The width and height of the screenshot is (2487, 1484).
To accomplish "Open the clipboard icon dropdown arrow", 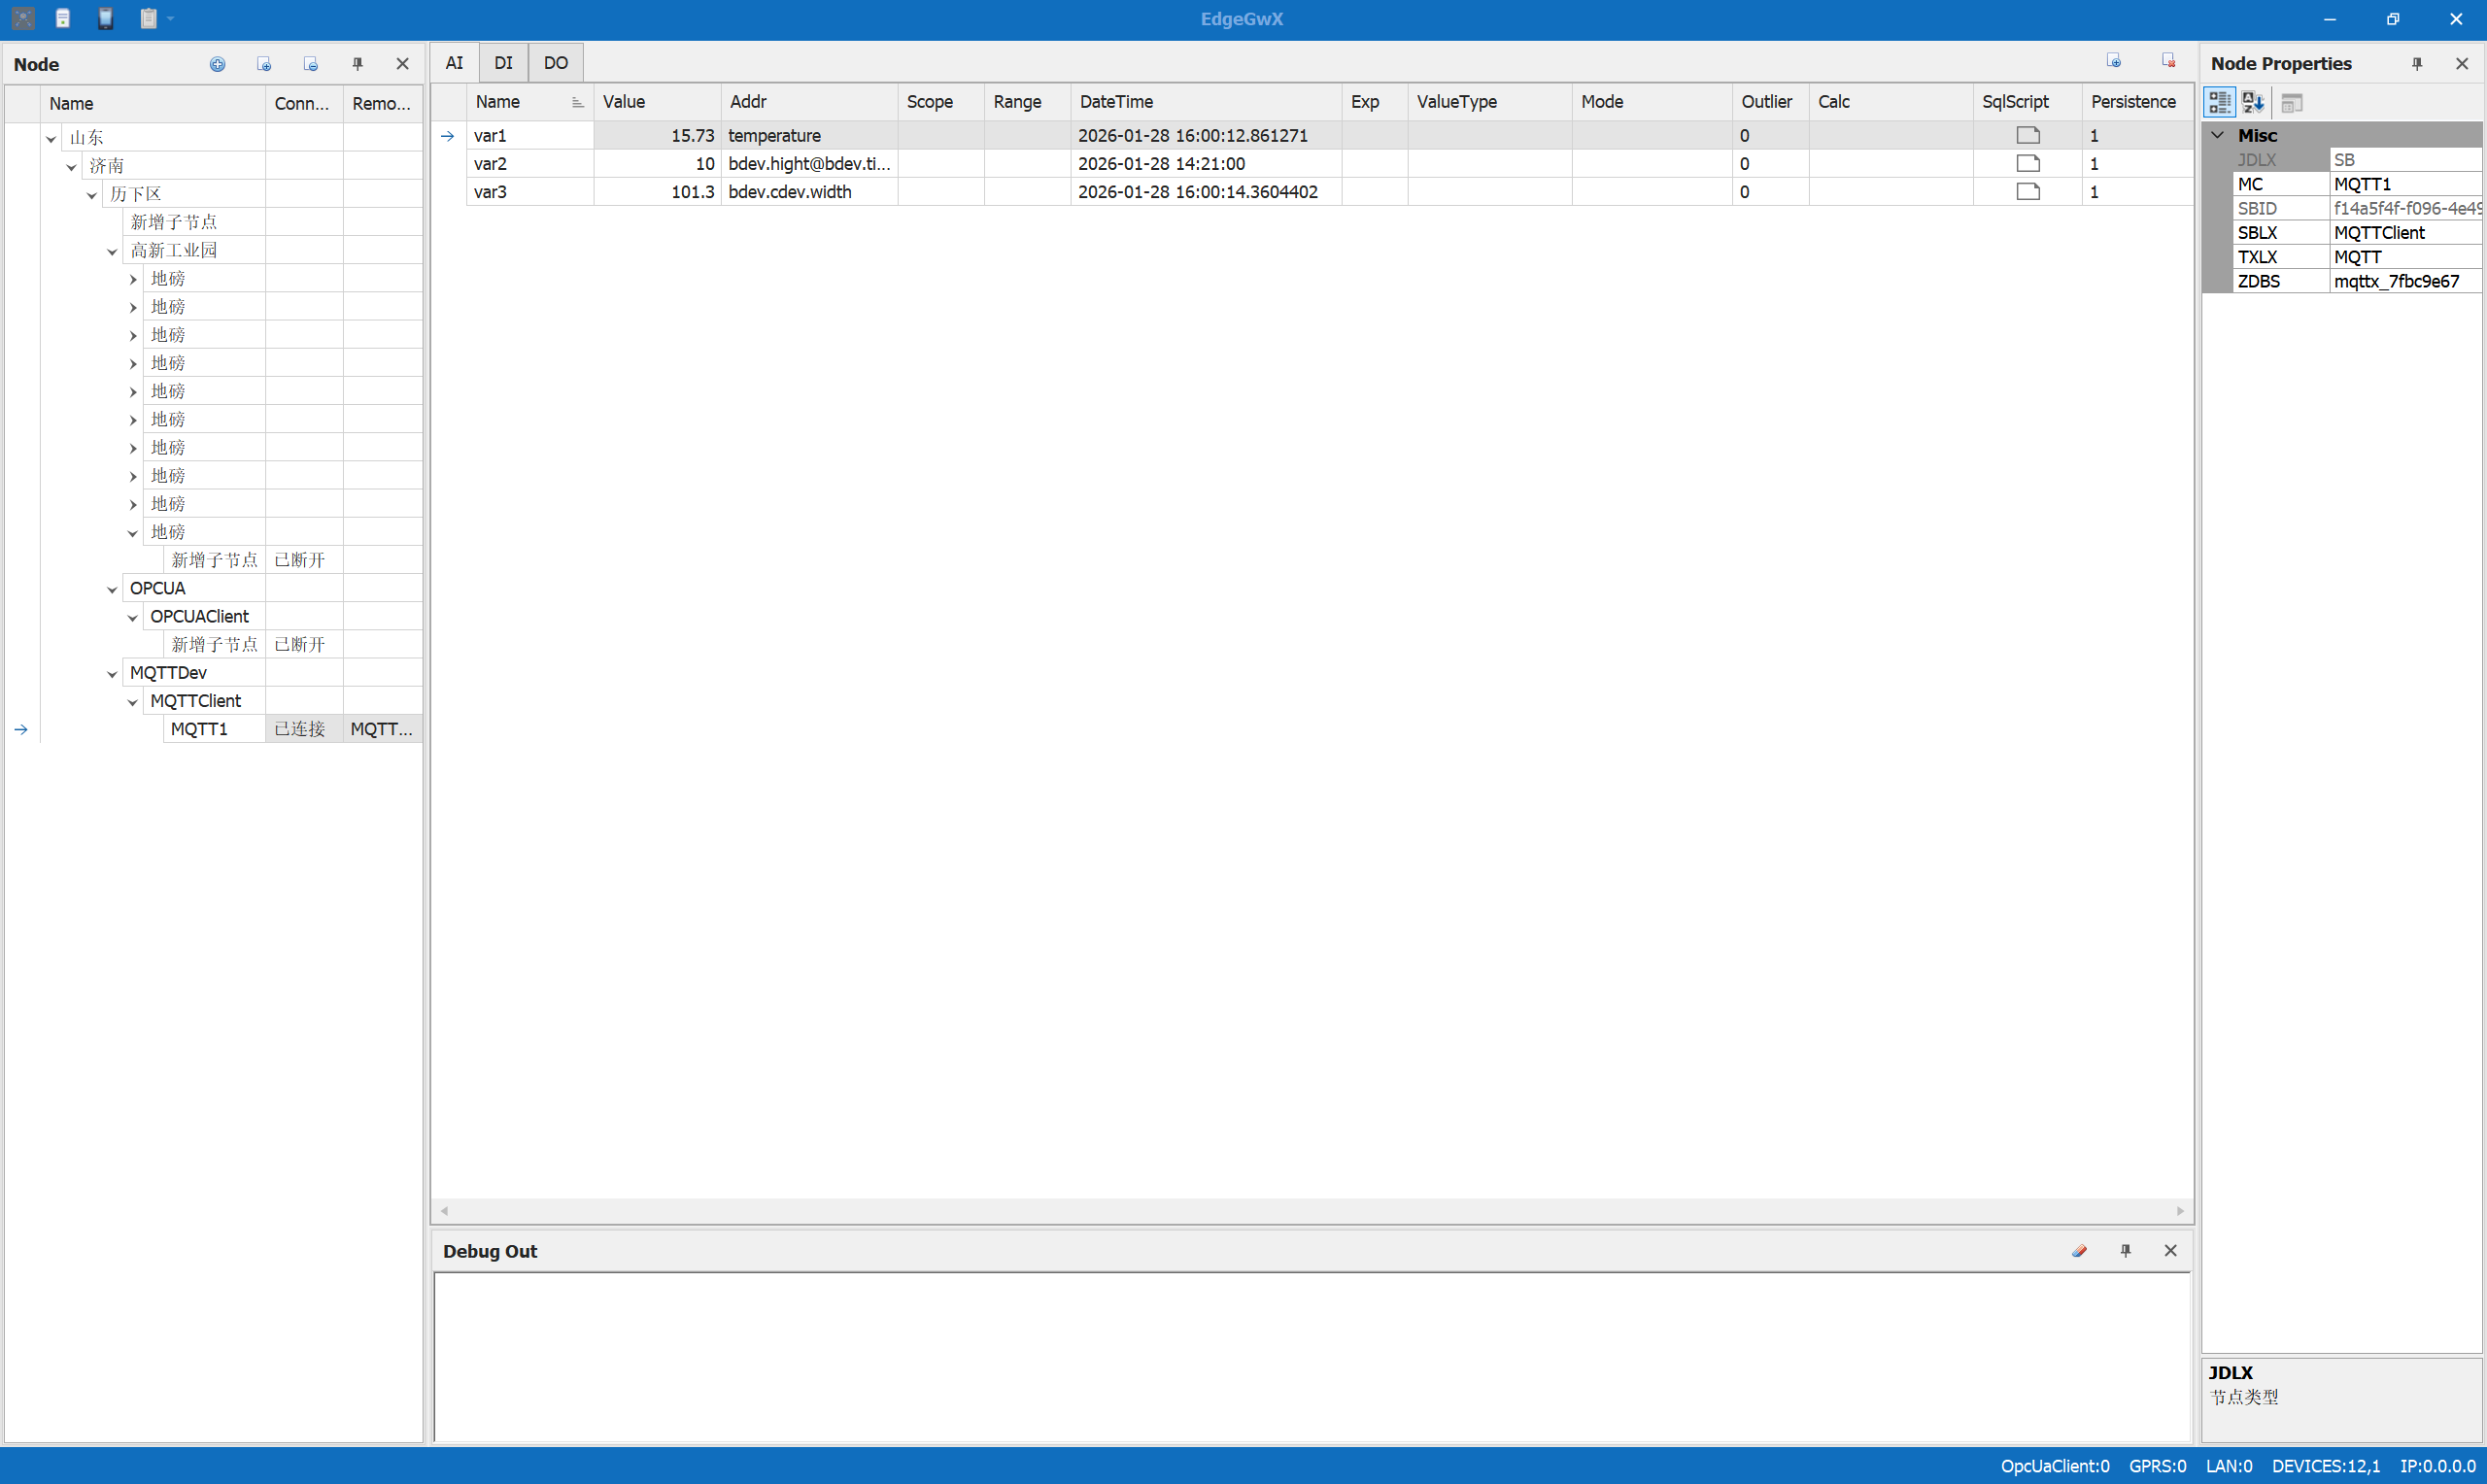I will (171, 18).
